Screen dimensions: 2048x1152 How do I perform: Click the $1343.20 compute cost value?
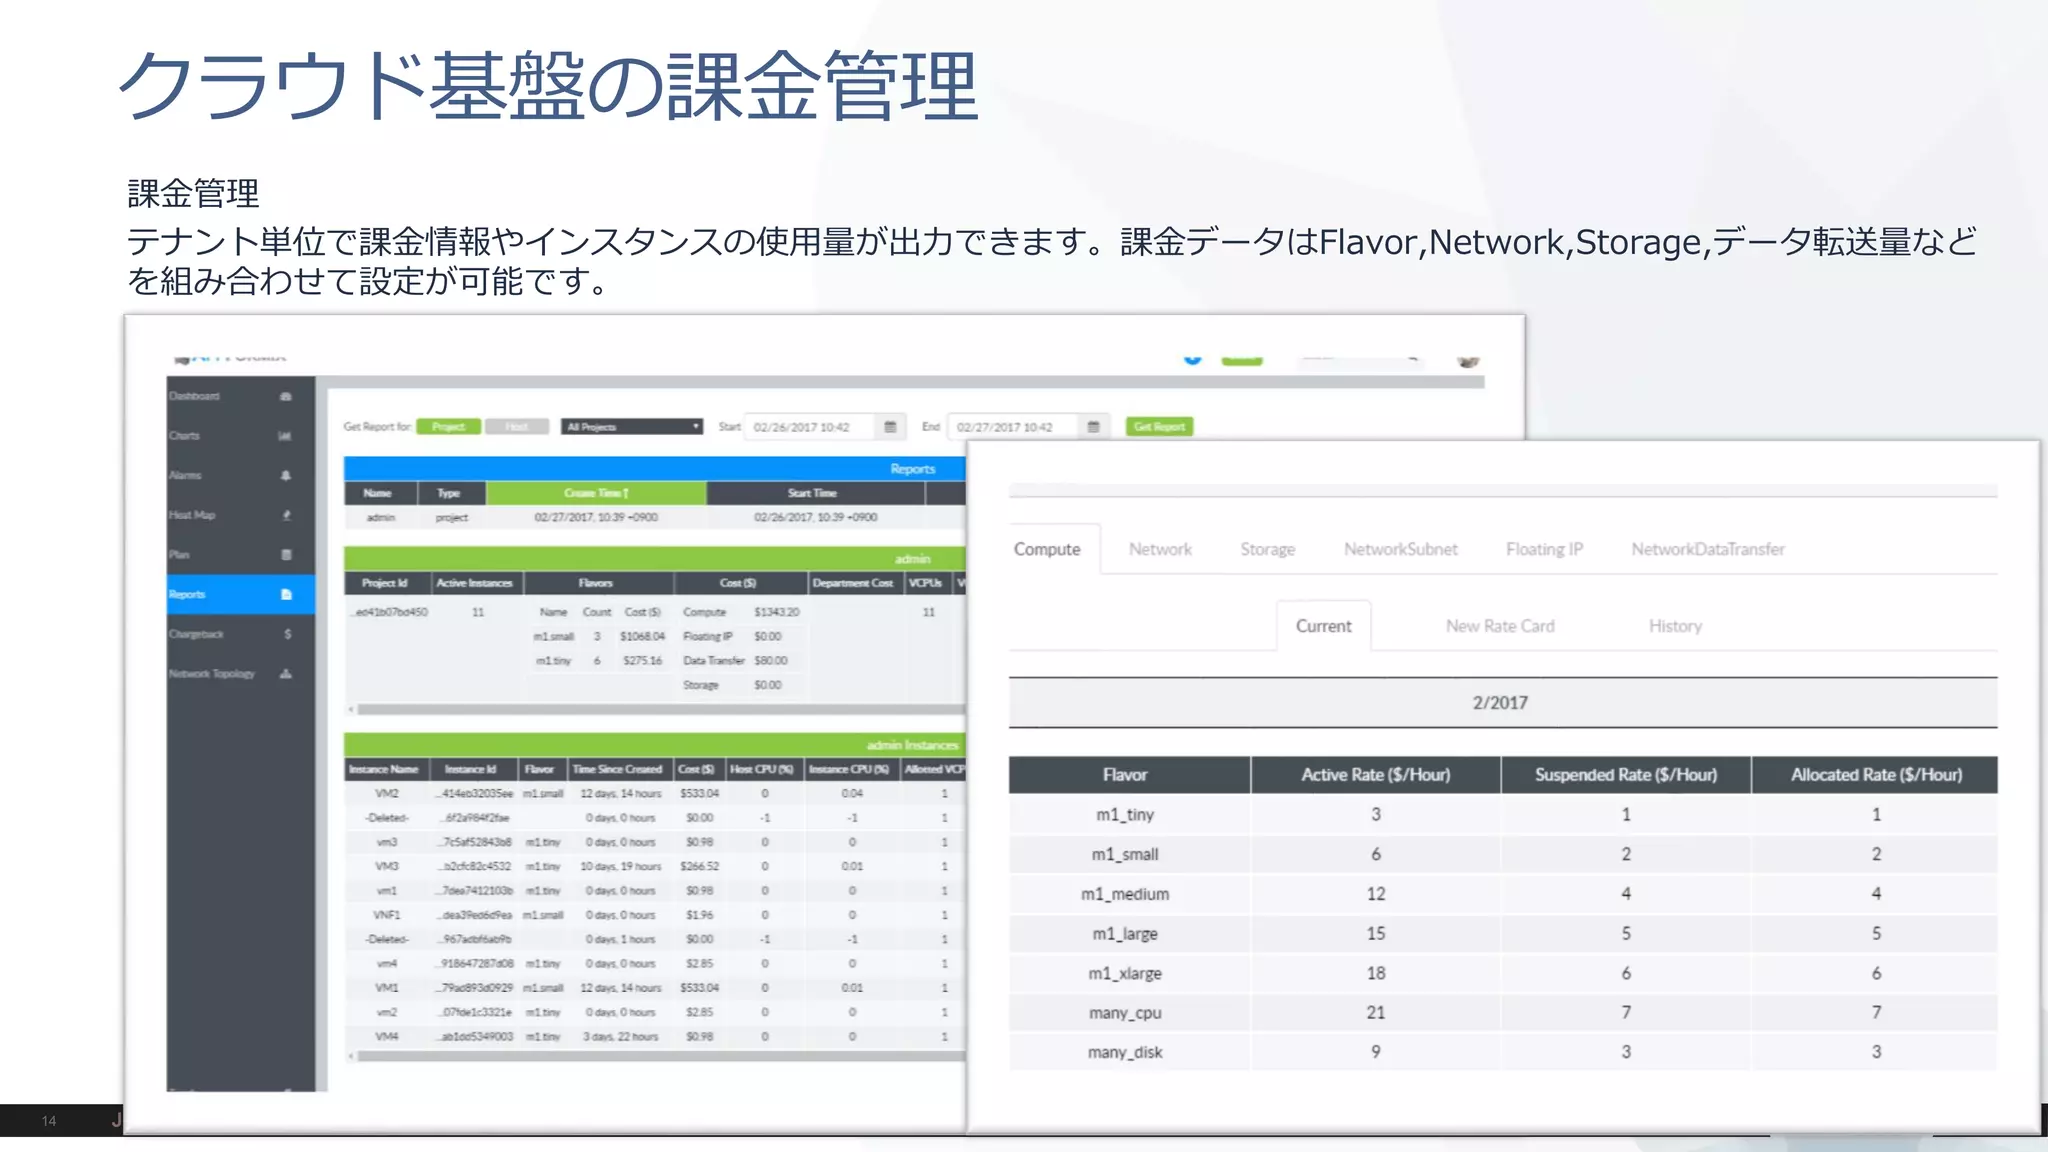click(776, 612)
